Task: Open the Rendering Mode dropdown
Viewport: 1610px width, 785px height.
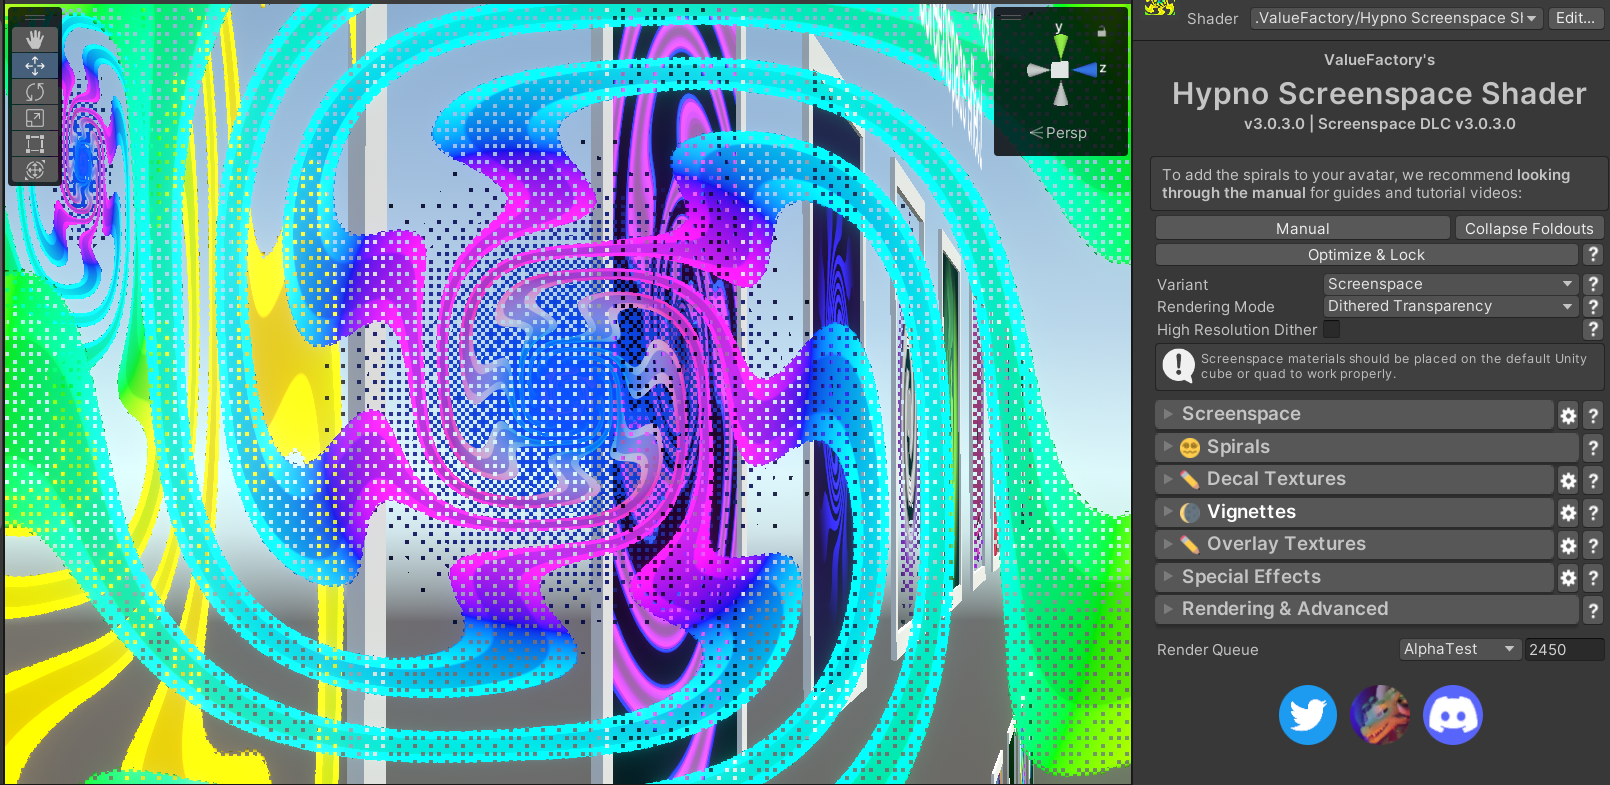Action: [x=1450, y=306]
